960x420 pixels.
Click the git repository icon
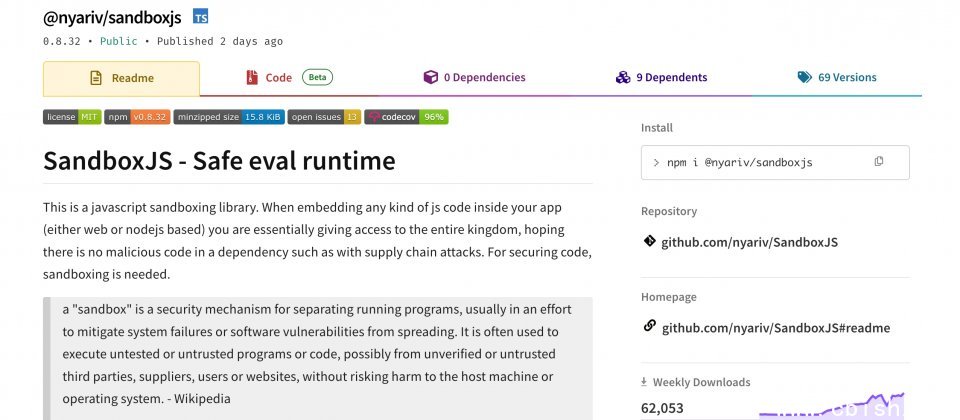(x=649, y=242)
